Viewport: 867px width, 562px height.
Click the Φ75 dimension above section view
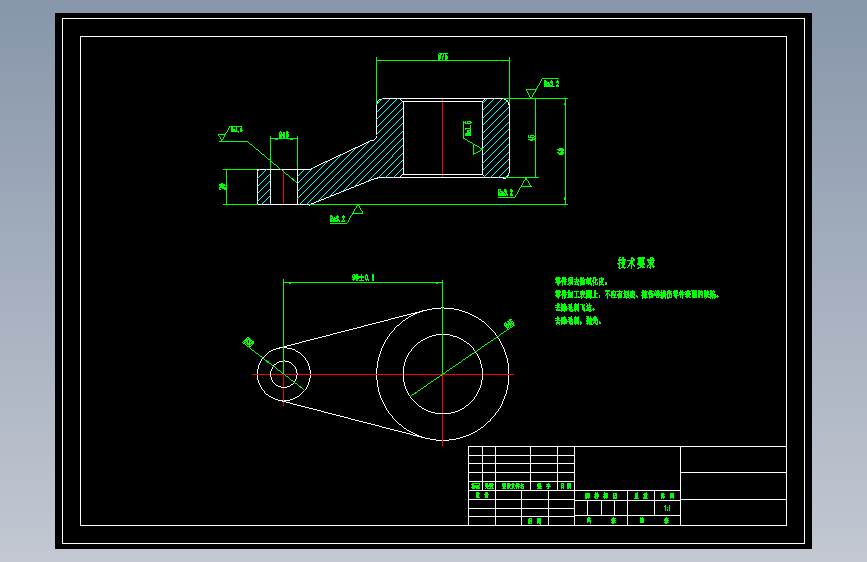443,56
